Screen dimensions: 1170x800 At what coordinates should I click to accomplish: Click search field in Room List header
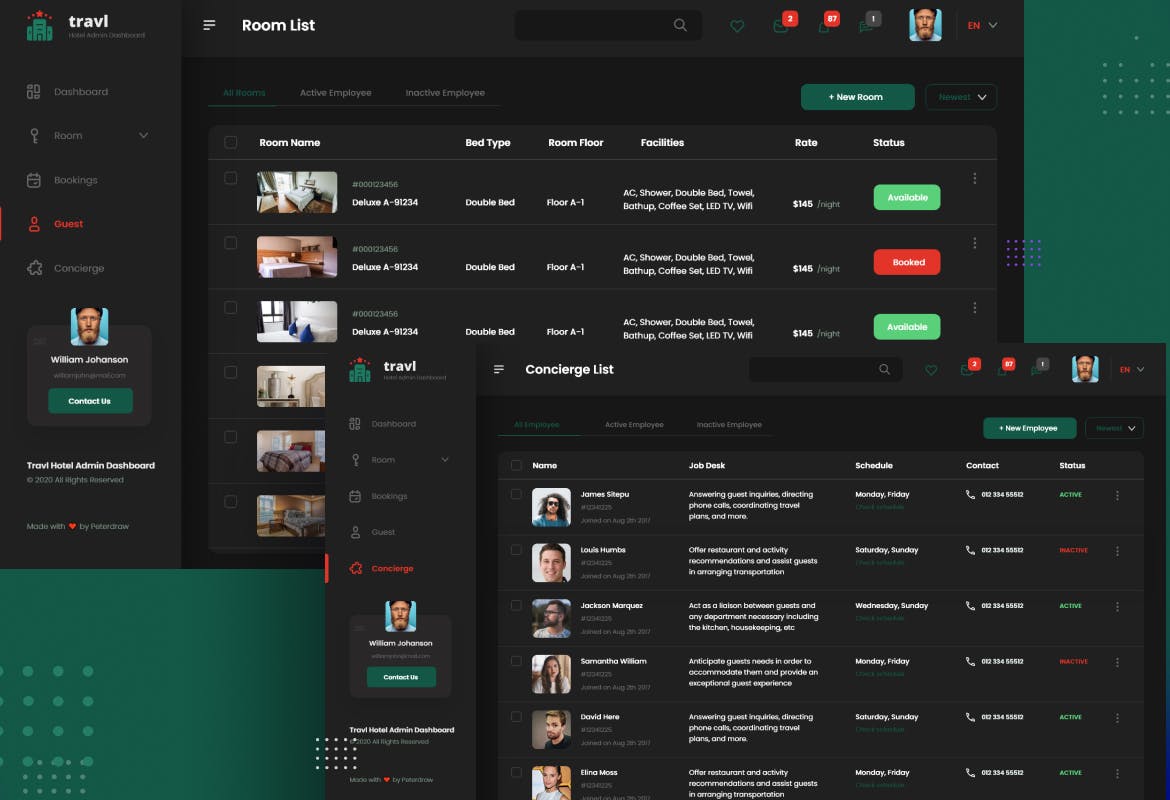[608, 25]
